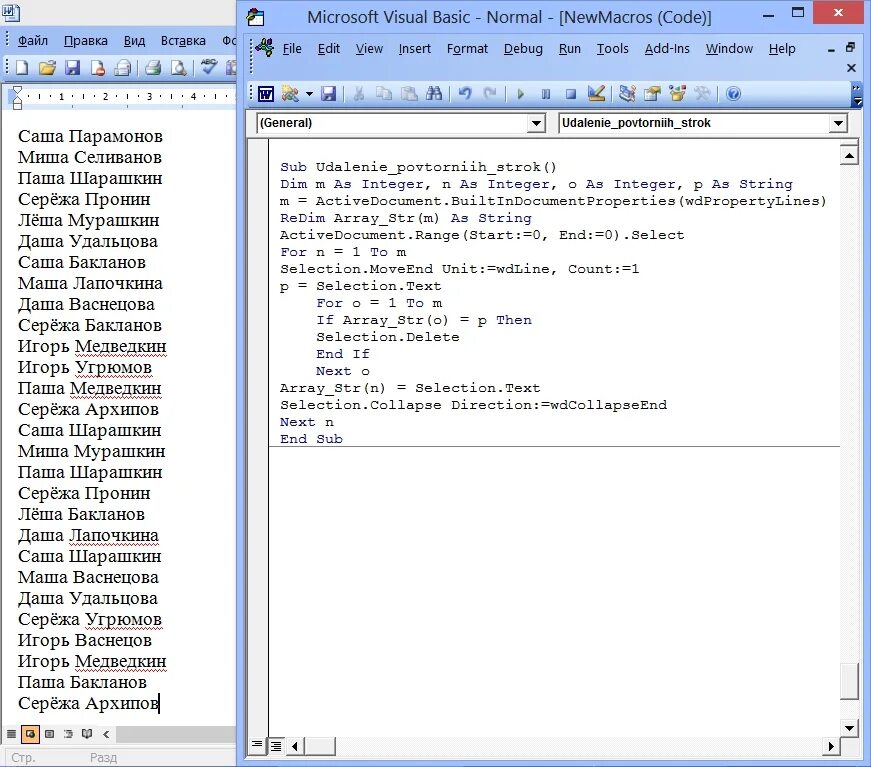871x767 pixels.
Task: Open the Insert menu in Visual Basic
Action: (414, 49)
